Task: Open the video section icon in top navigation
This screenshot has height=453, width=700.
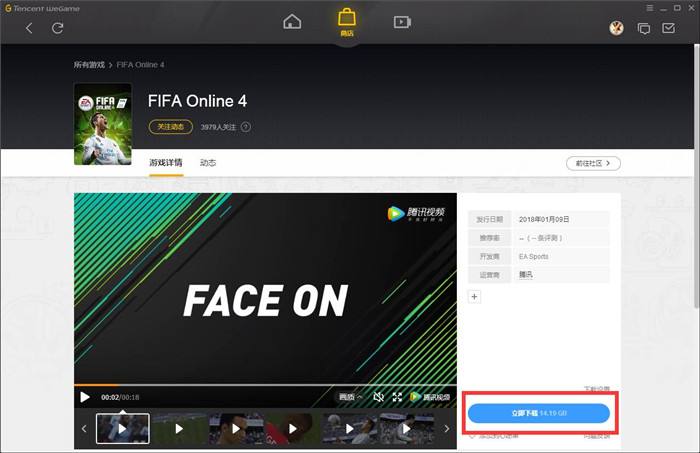Action: point(402,22)
